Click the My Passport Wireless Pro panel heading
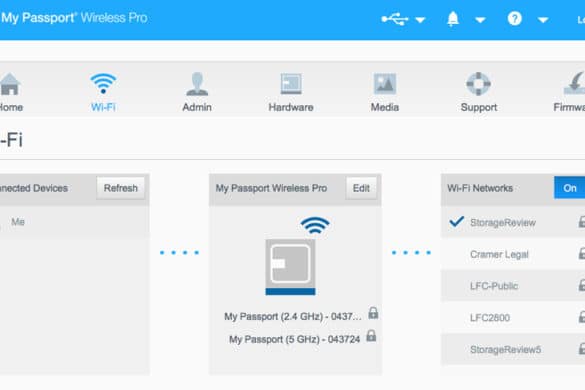The image size is (585, 390). [271, 188]
